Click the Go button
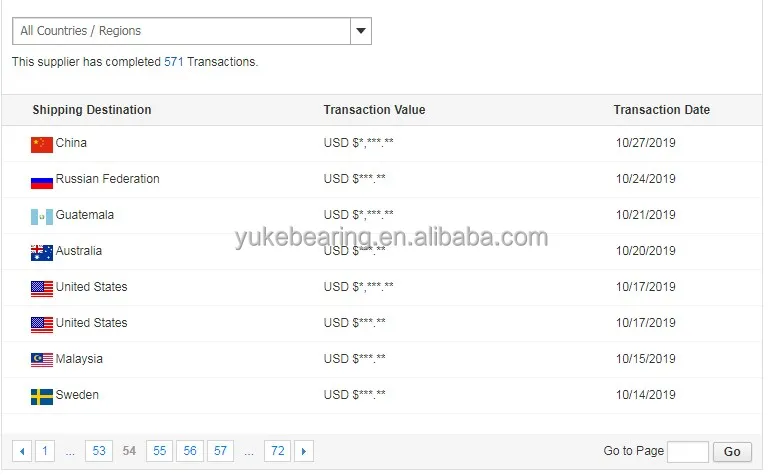781x475 pixels. pyautogui.click(x=732, y=452)
